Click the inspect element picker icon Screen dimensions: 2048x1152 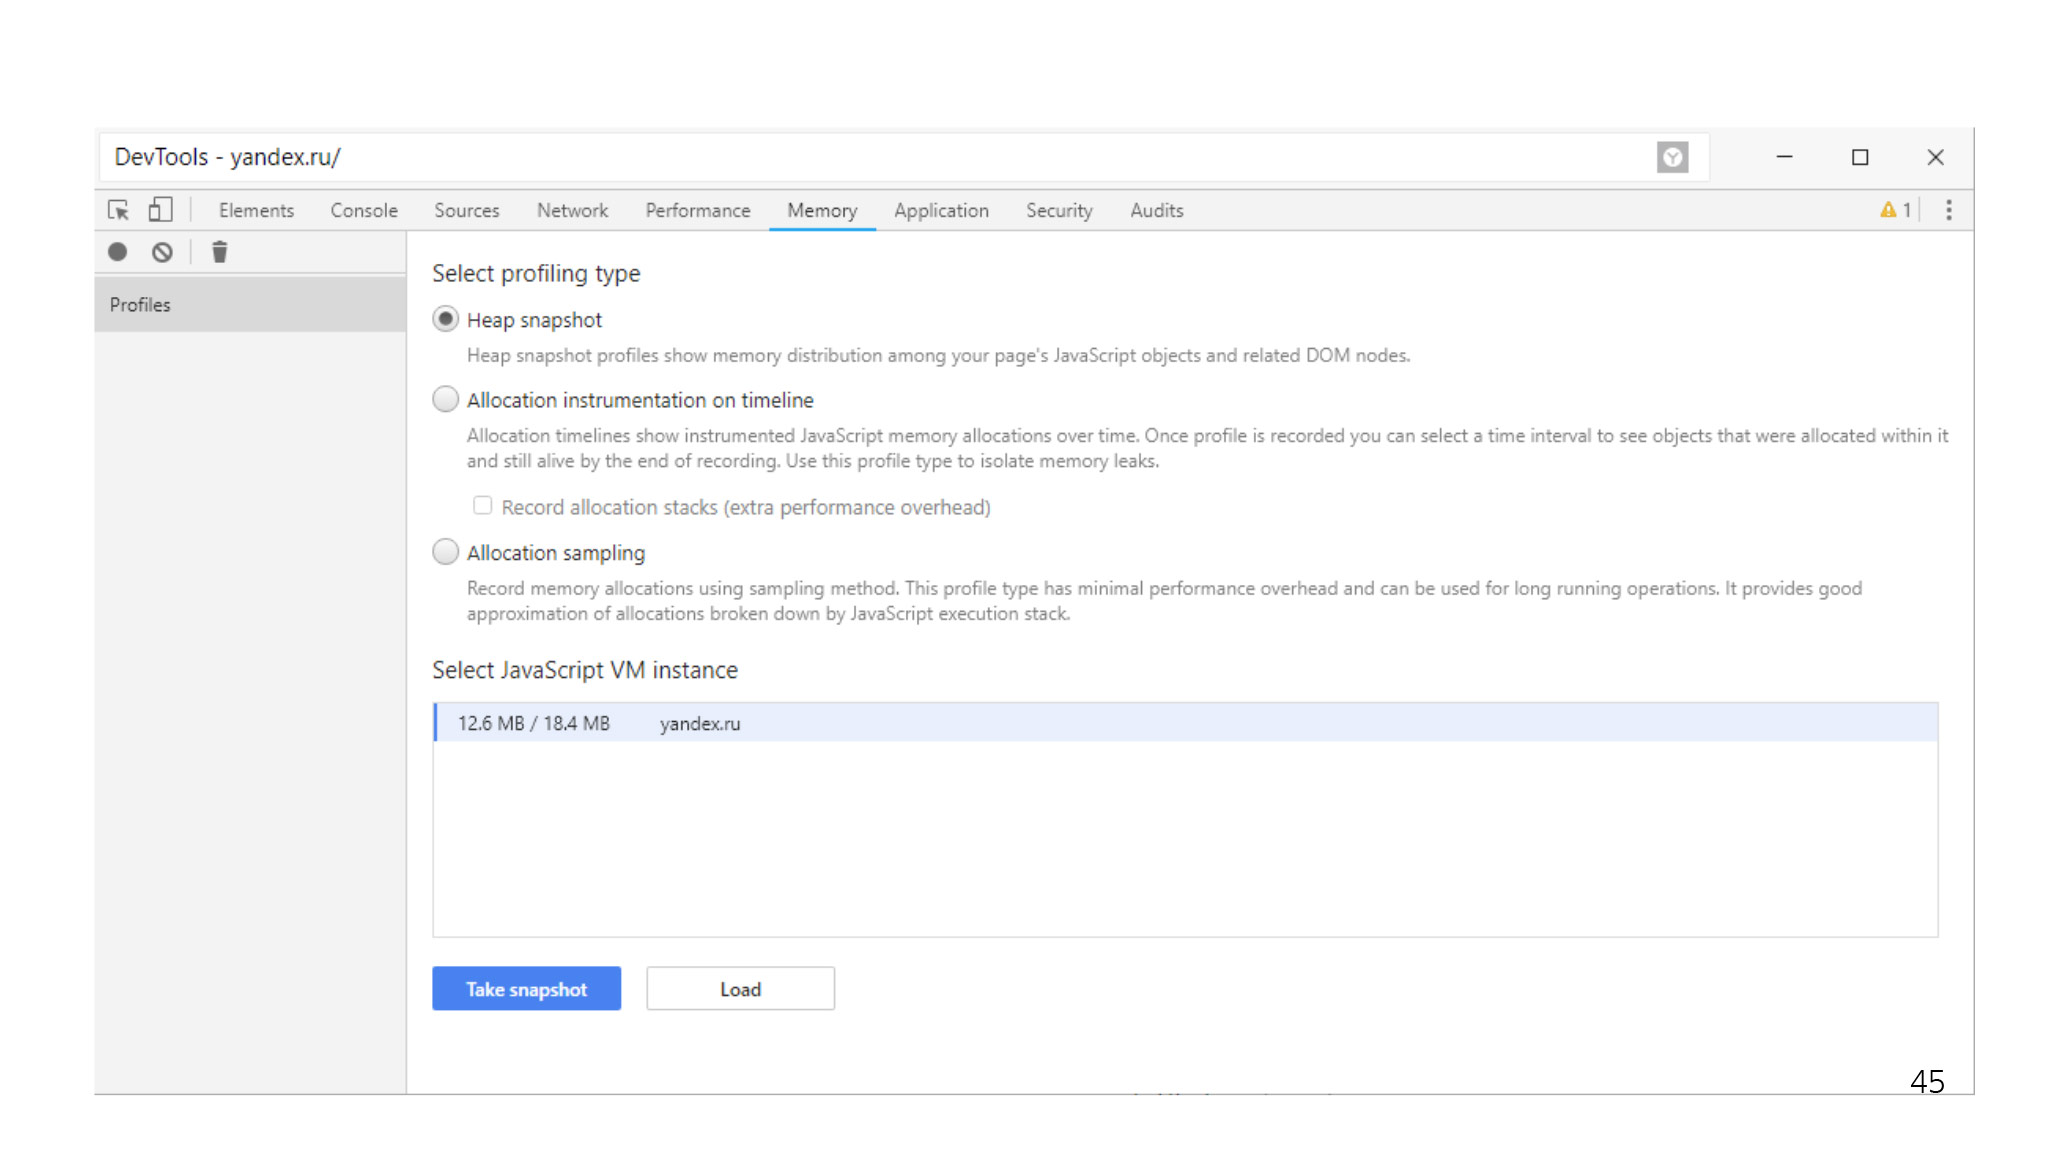pyautogui.click(x=118, y=210)
